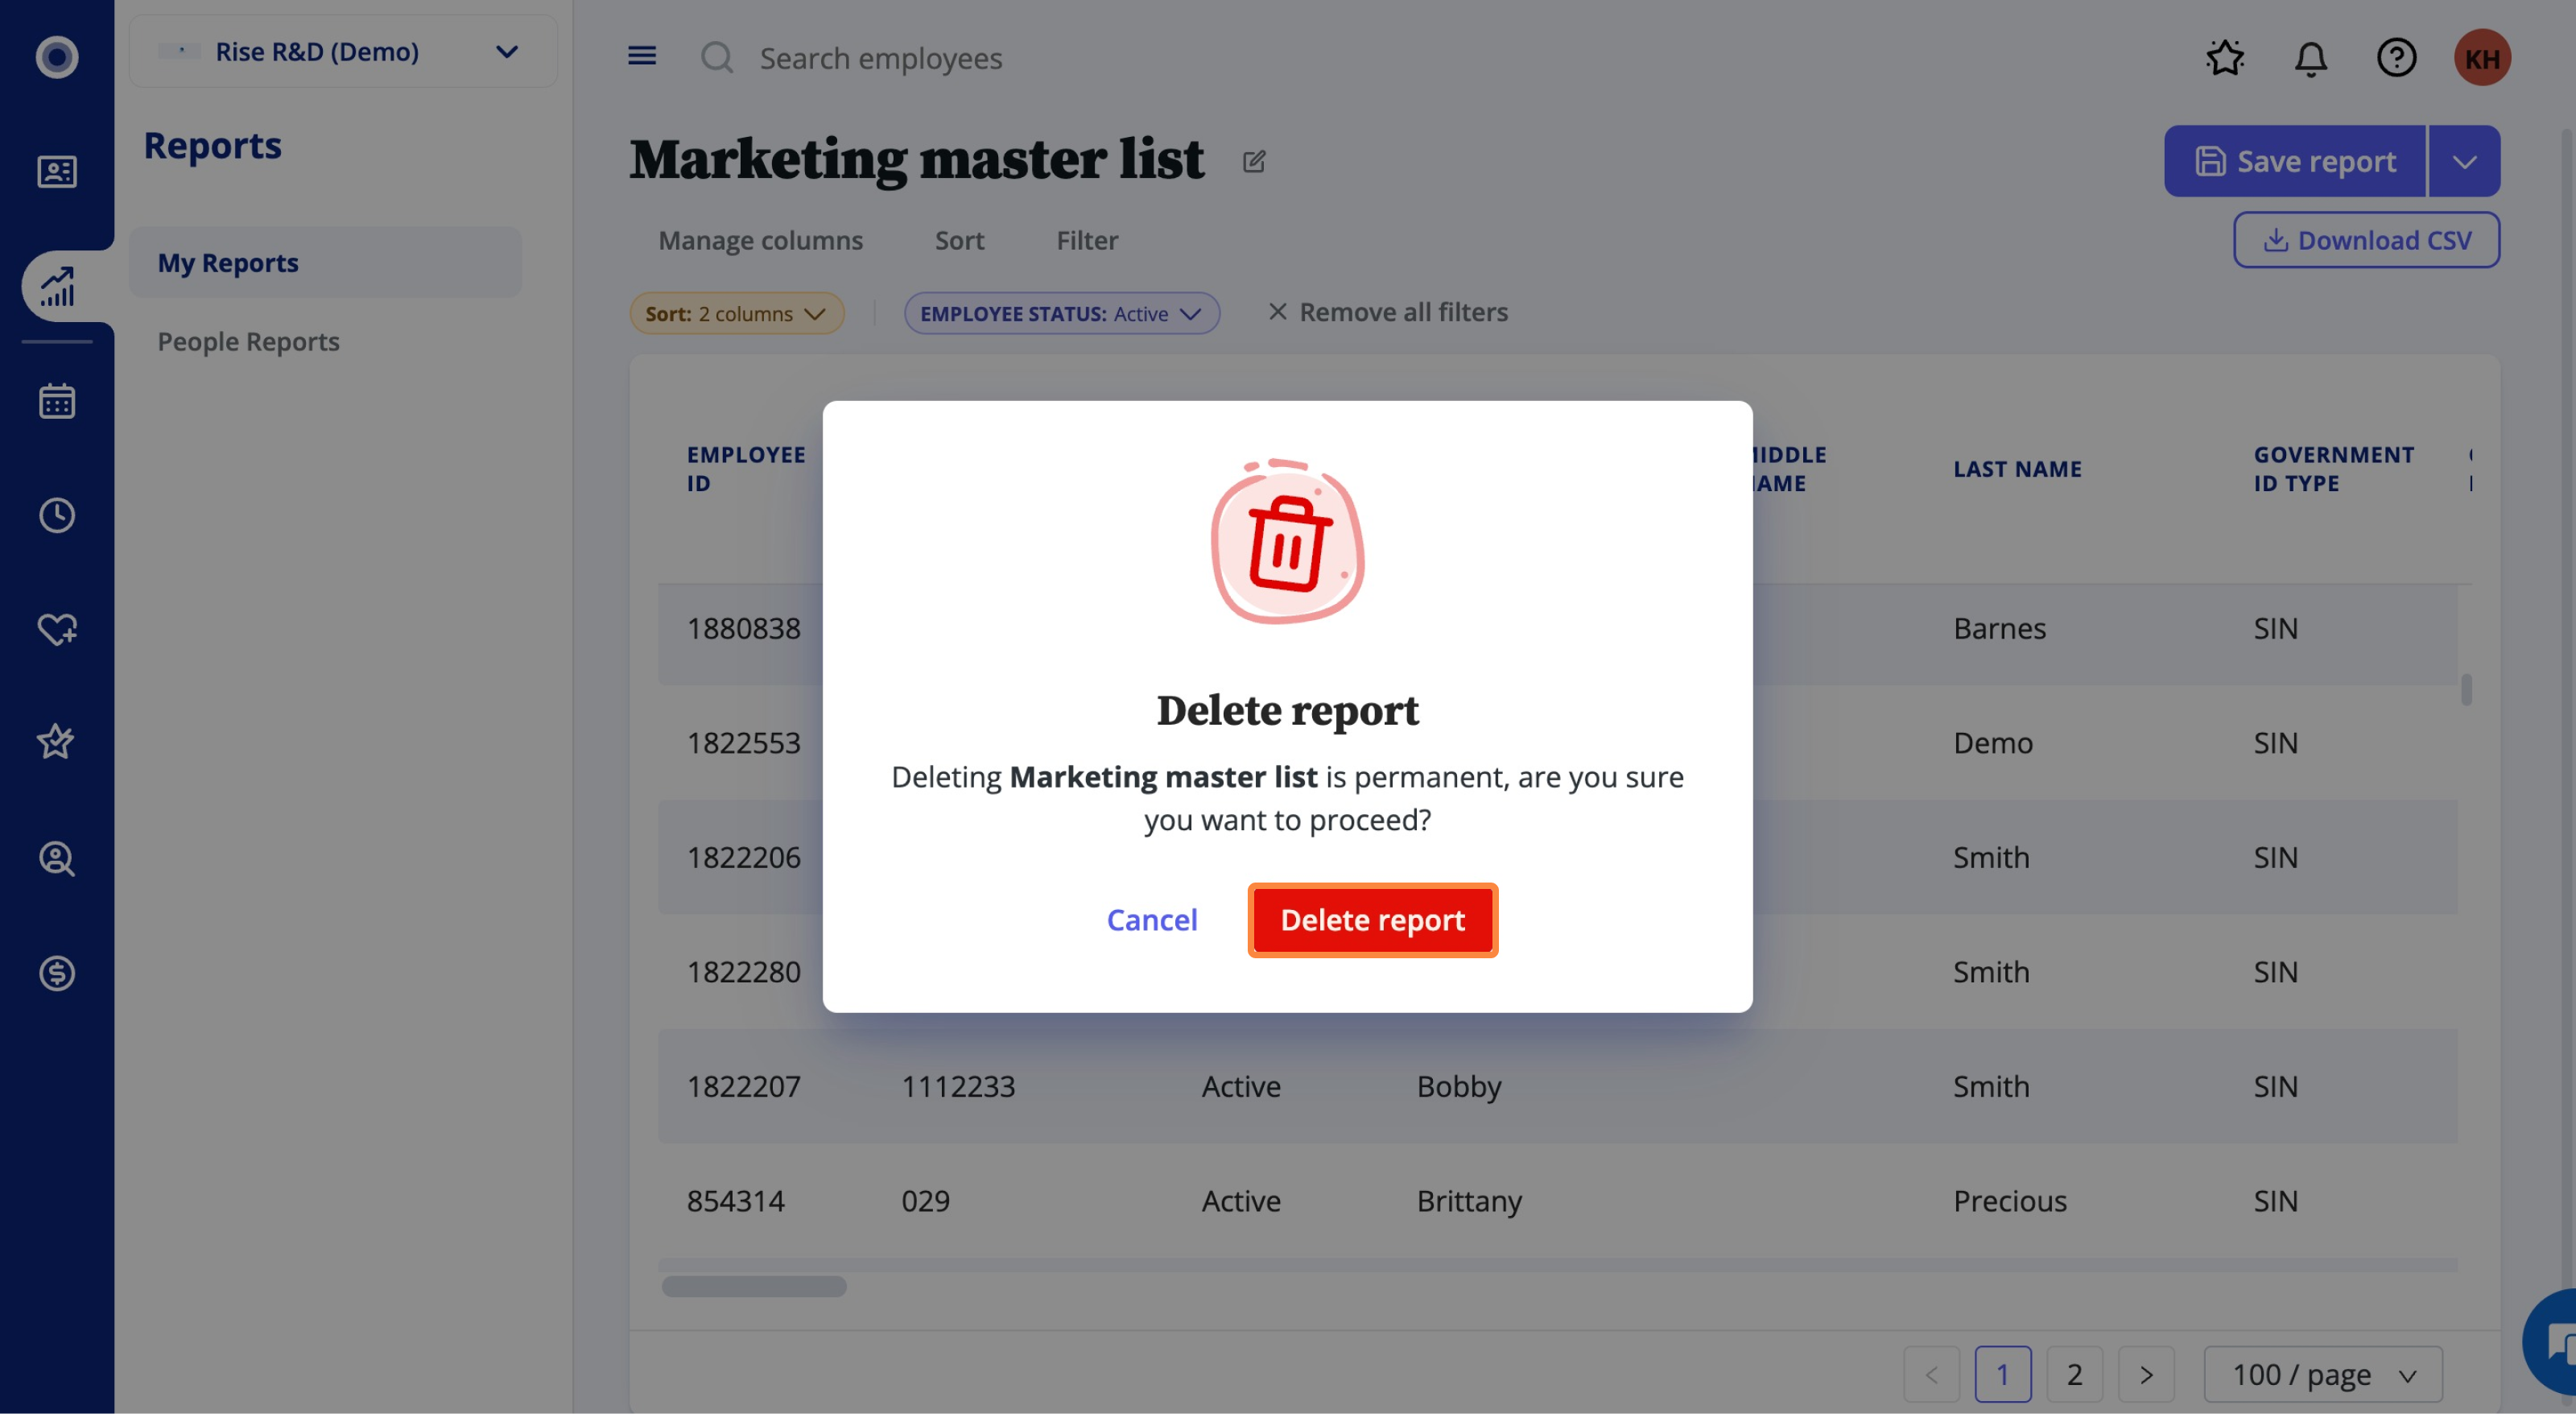This screenshot has width=2576, height=1414.
Task: Click the Barnes last name cell
Action: (x=1999, y=629)
